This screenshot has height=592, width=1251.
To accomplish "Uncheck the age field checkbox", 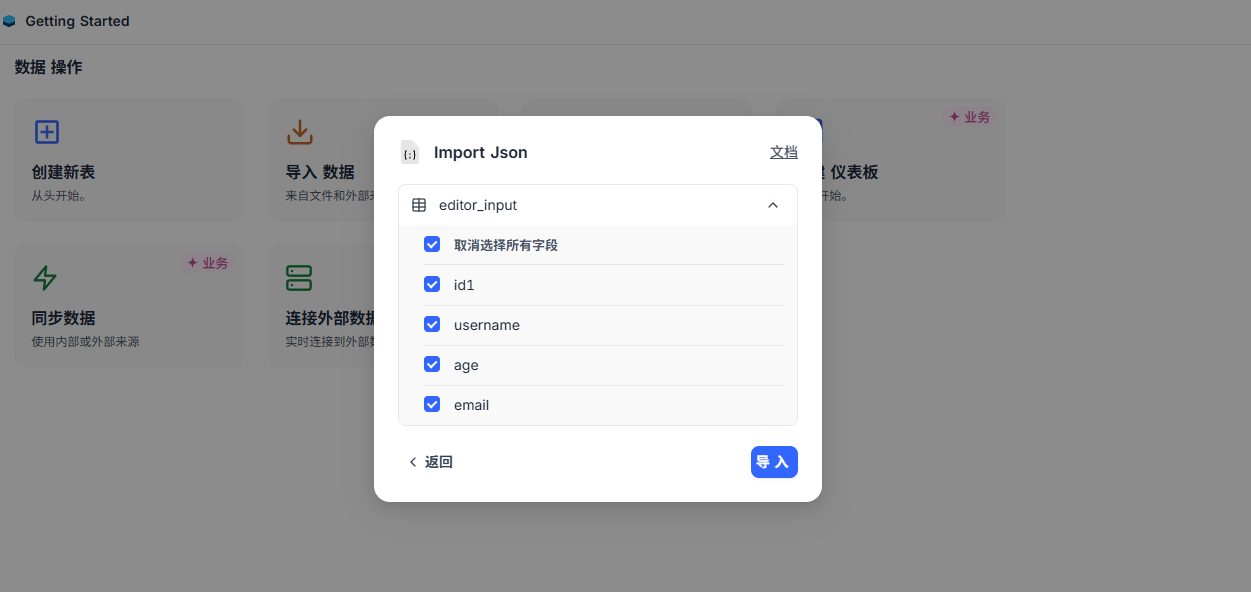I will tap(432, 364).
